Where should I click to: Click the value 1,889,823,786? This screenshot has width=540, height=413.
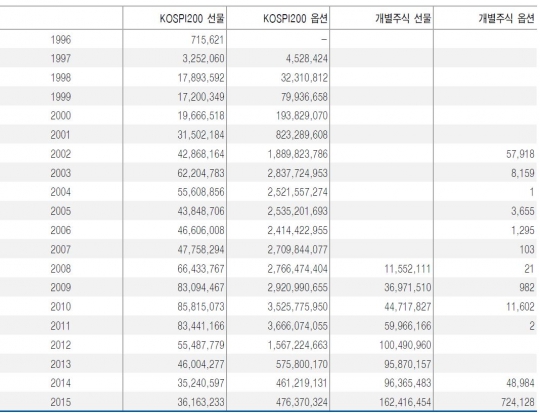298,154
